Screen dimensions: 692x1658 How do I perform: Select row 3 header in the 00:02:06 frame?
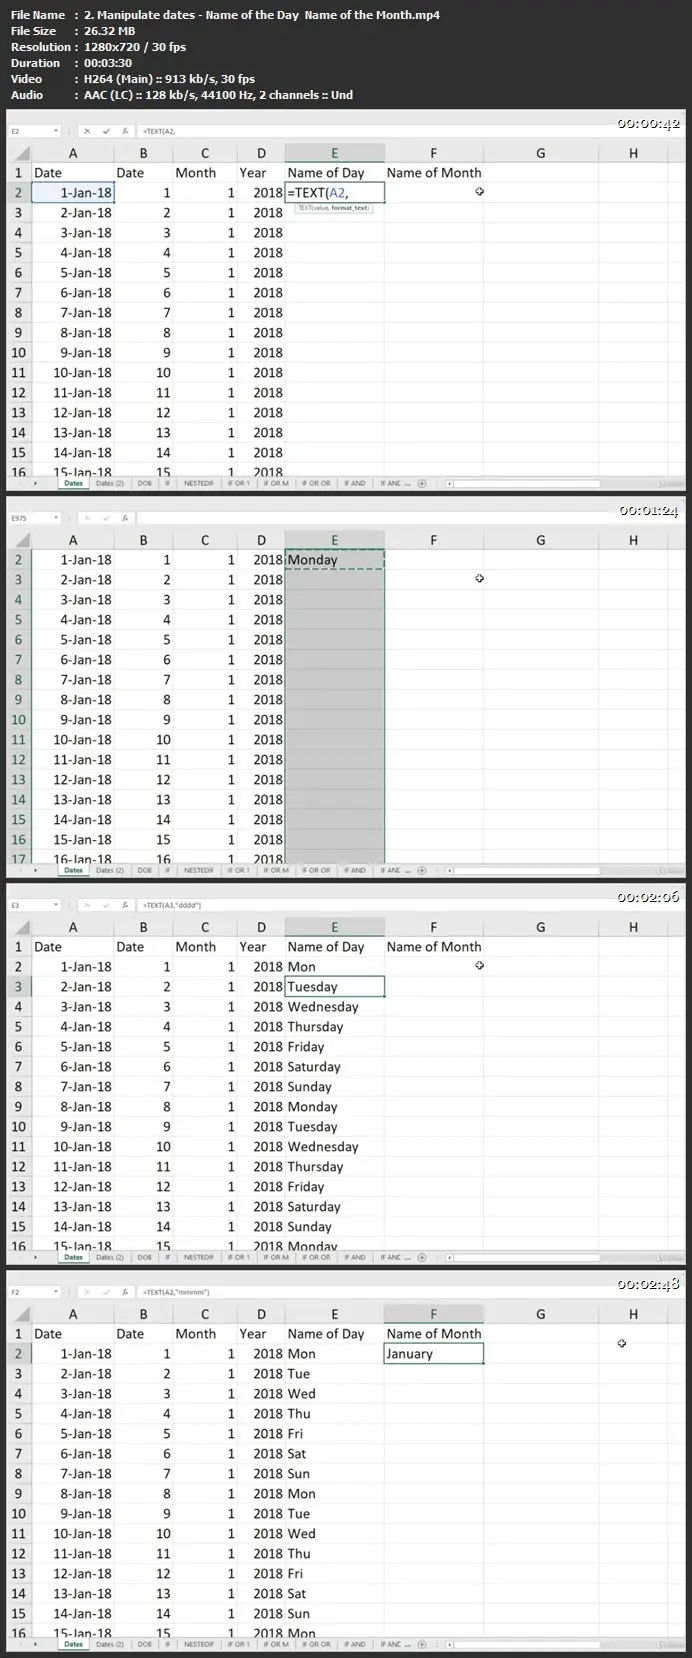point(18,987)
